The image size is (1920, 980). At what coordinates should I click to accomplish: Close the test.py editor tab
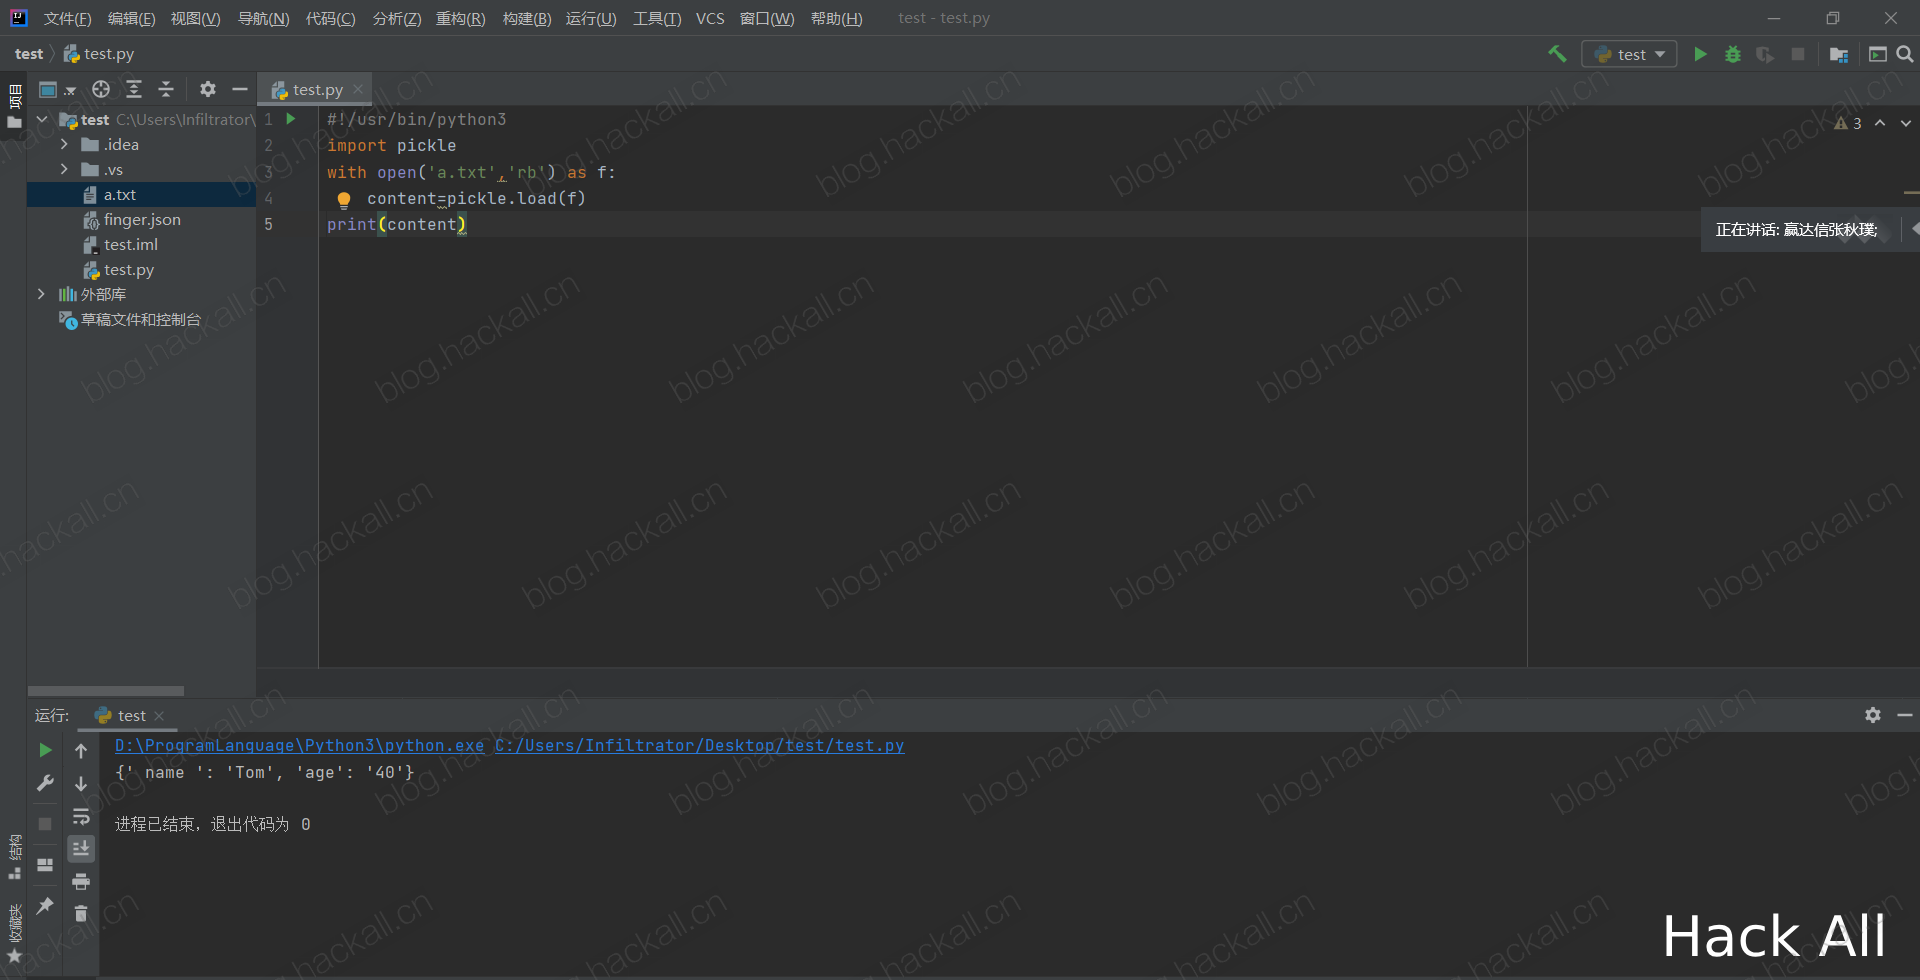coord(358,89)
